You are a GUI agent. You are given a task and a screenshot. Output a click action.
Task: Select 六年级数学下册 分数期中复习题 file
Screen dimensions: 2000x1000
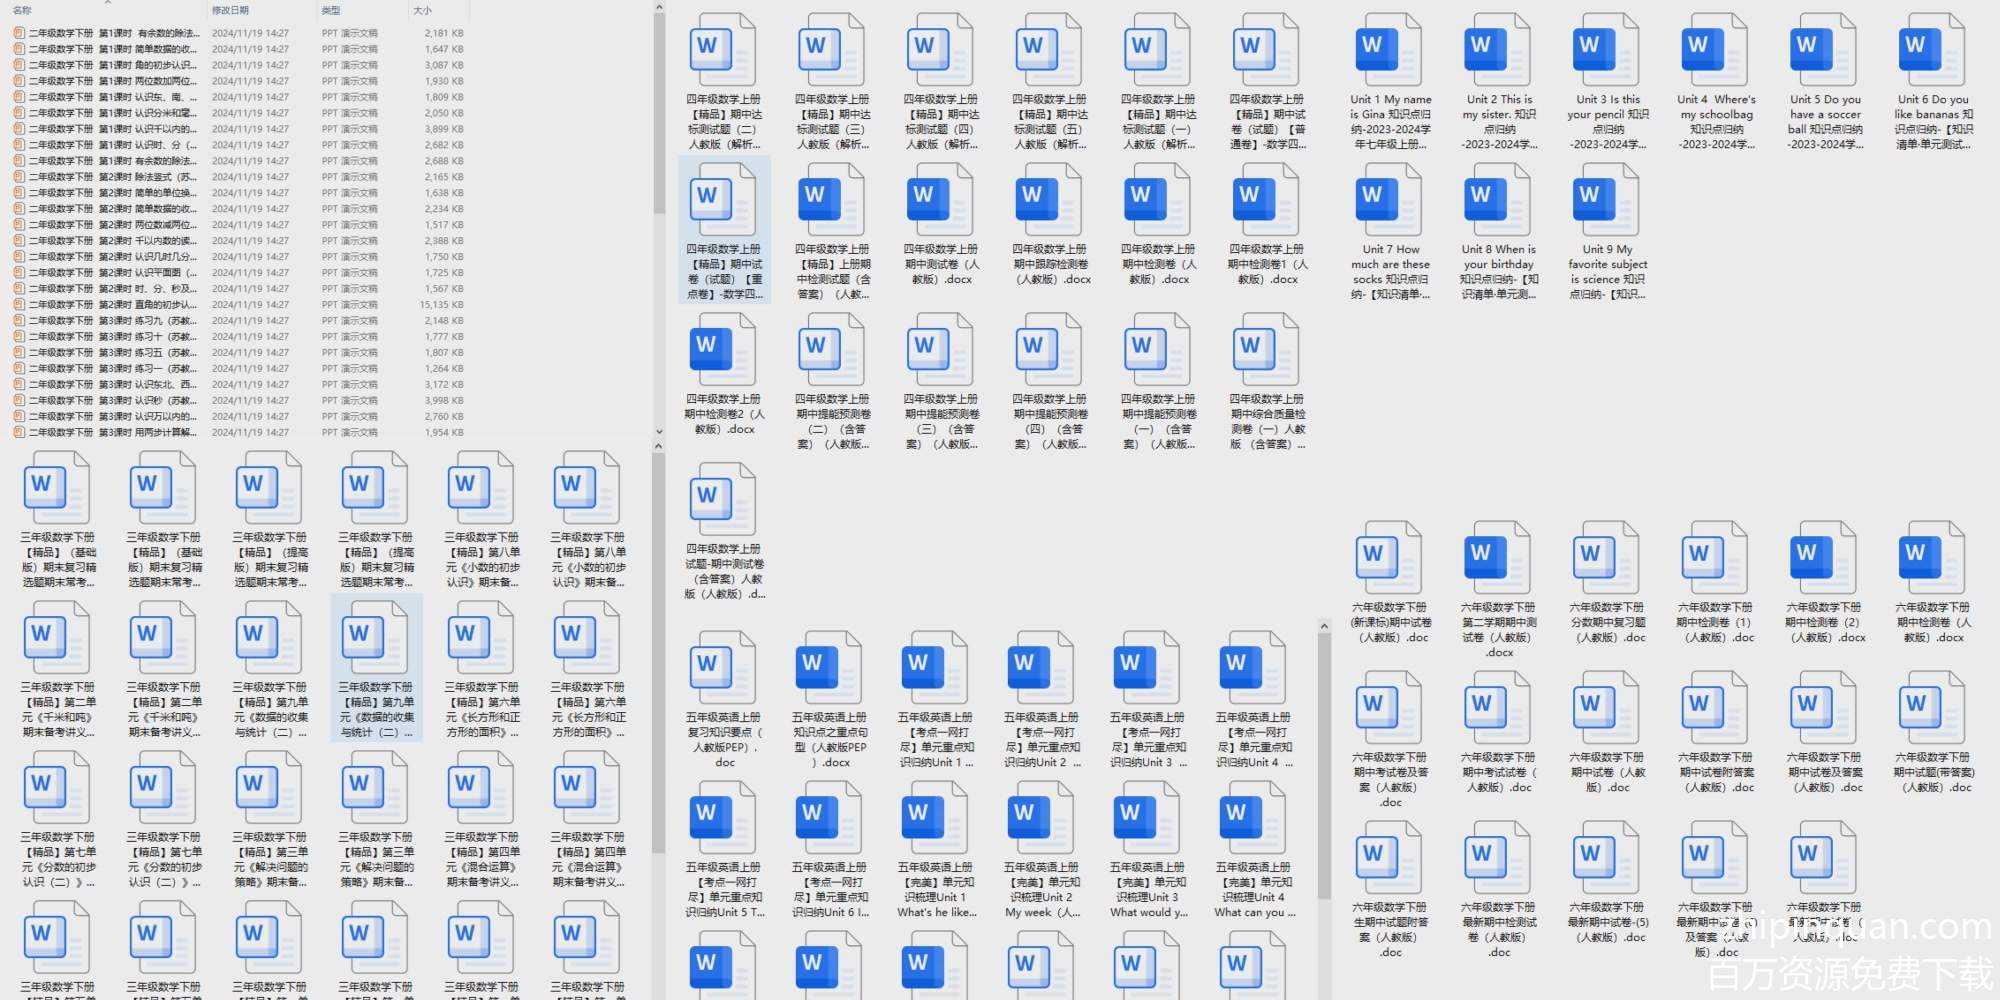click(1607, 583)
